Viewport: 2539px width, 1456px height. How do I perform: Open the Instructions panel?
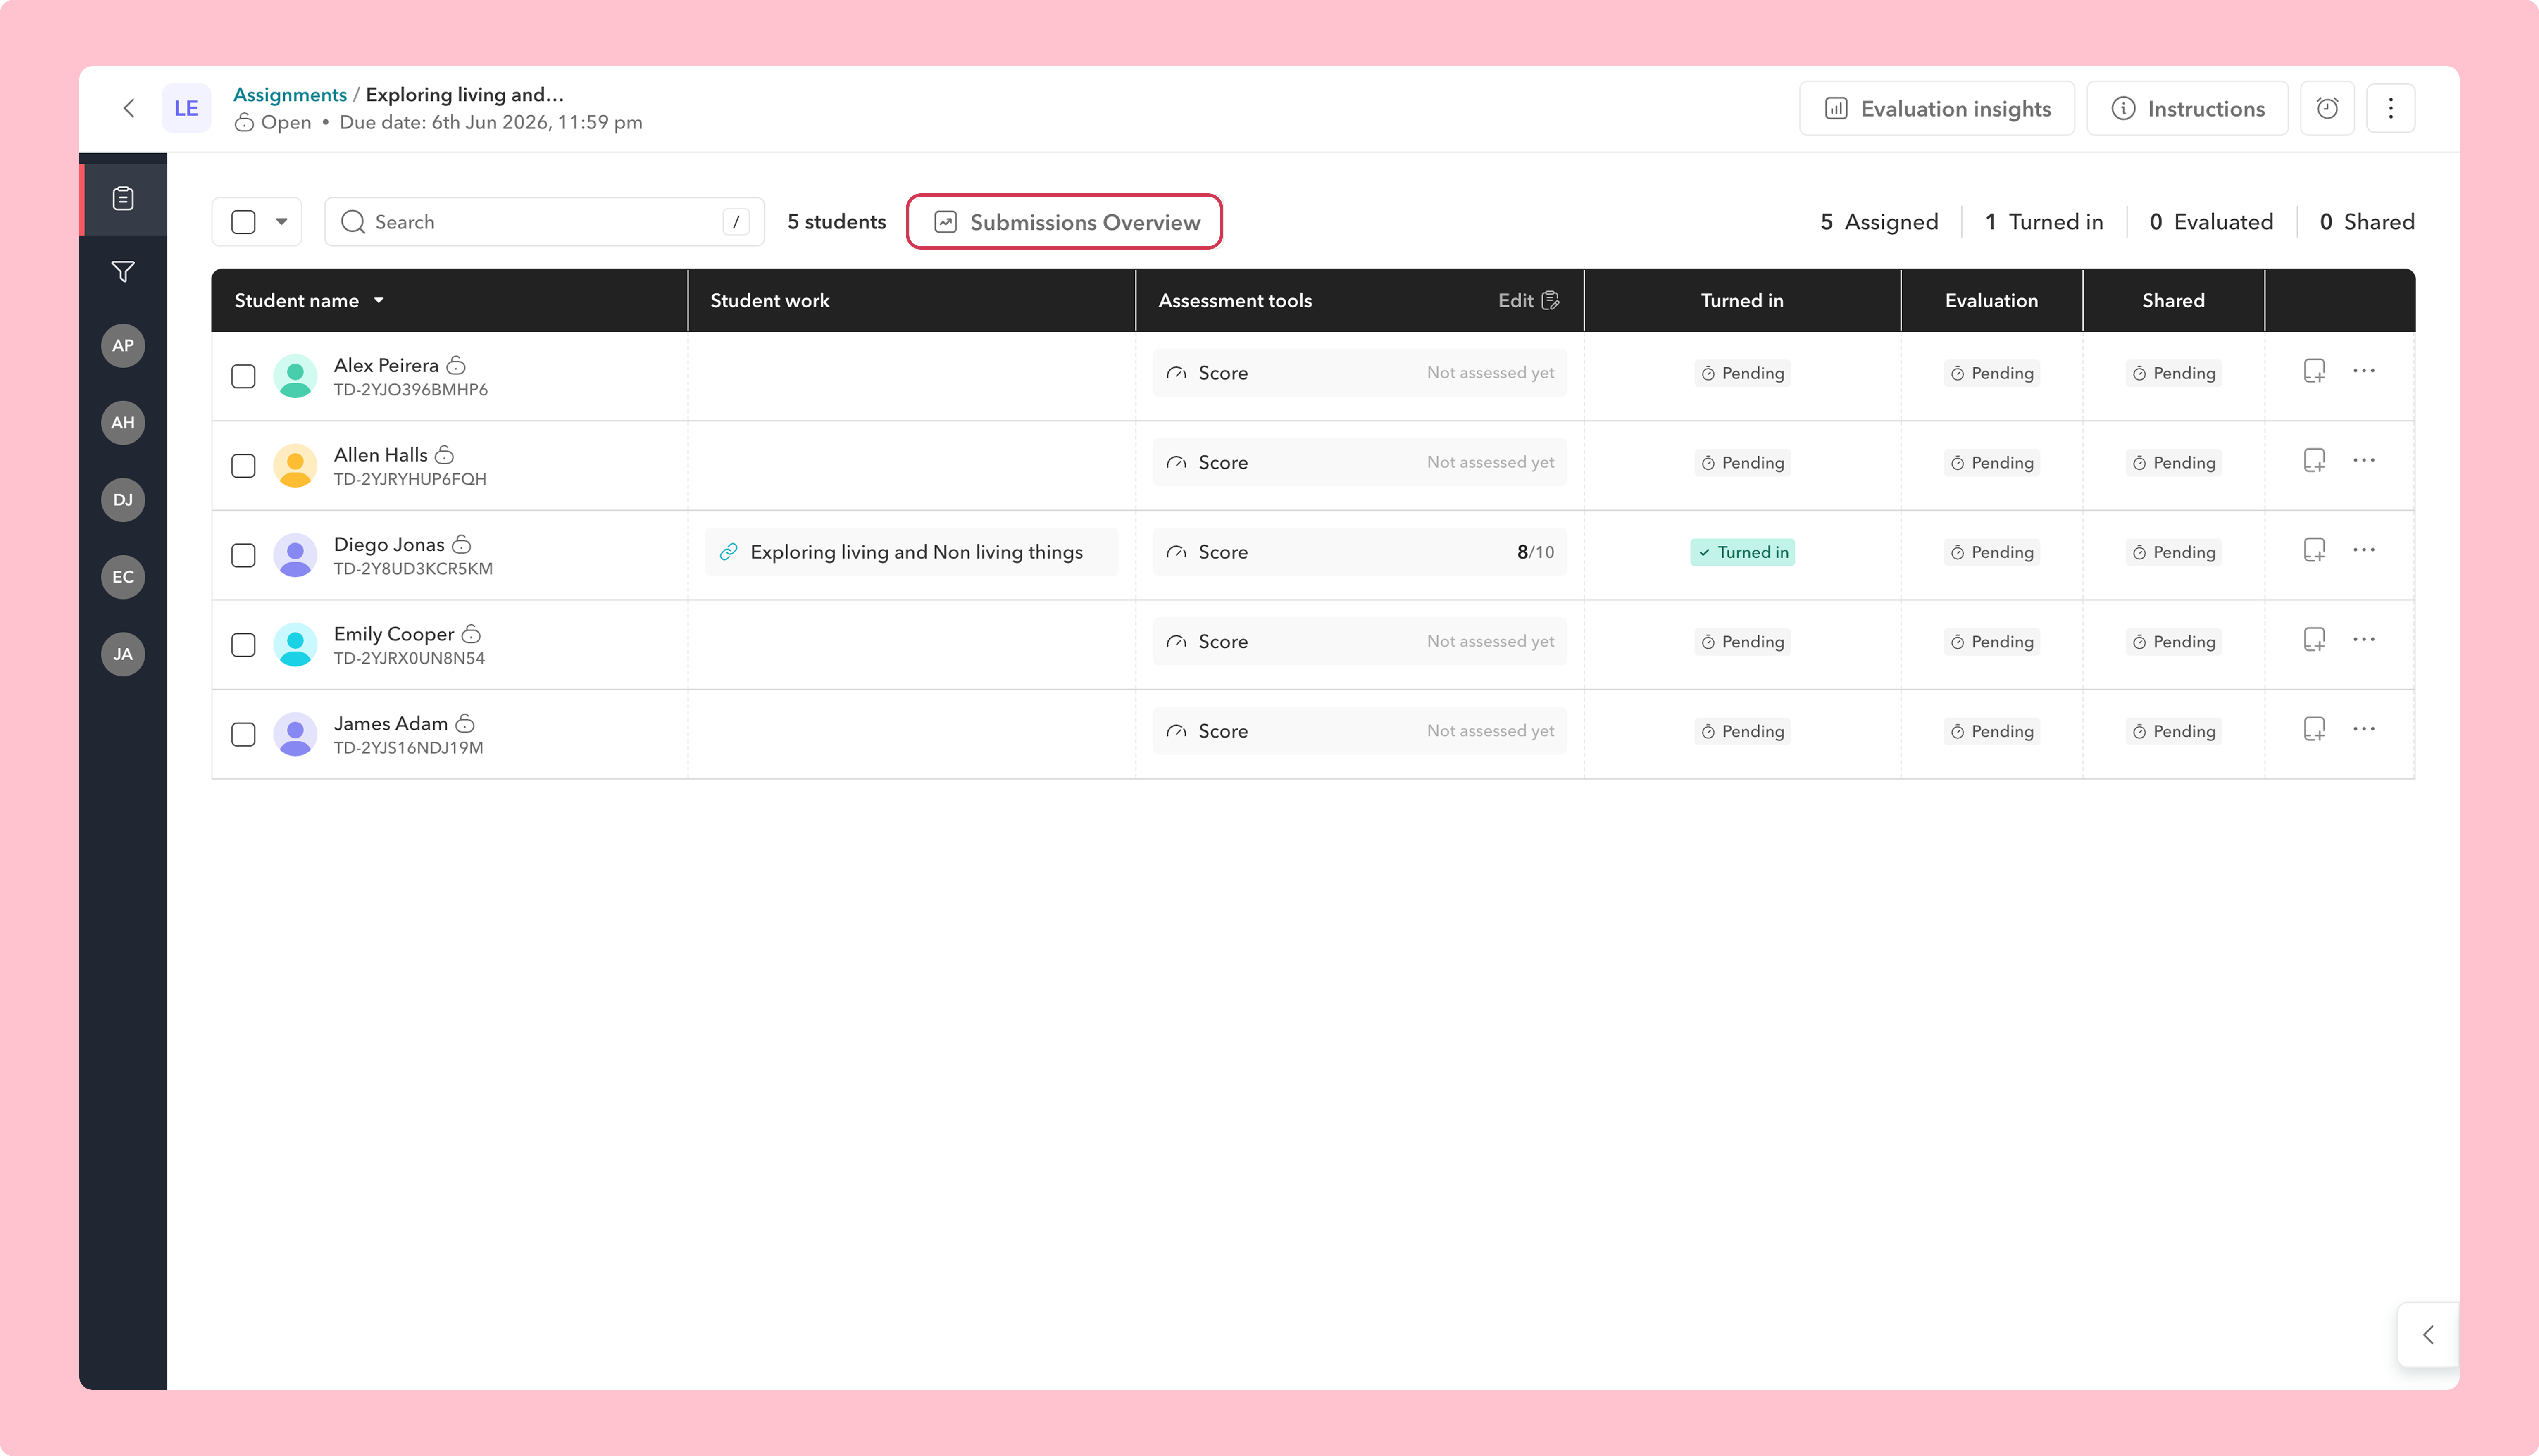coord(2188,108)
